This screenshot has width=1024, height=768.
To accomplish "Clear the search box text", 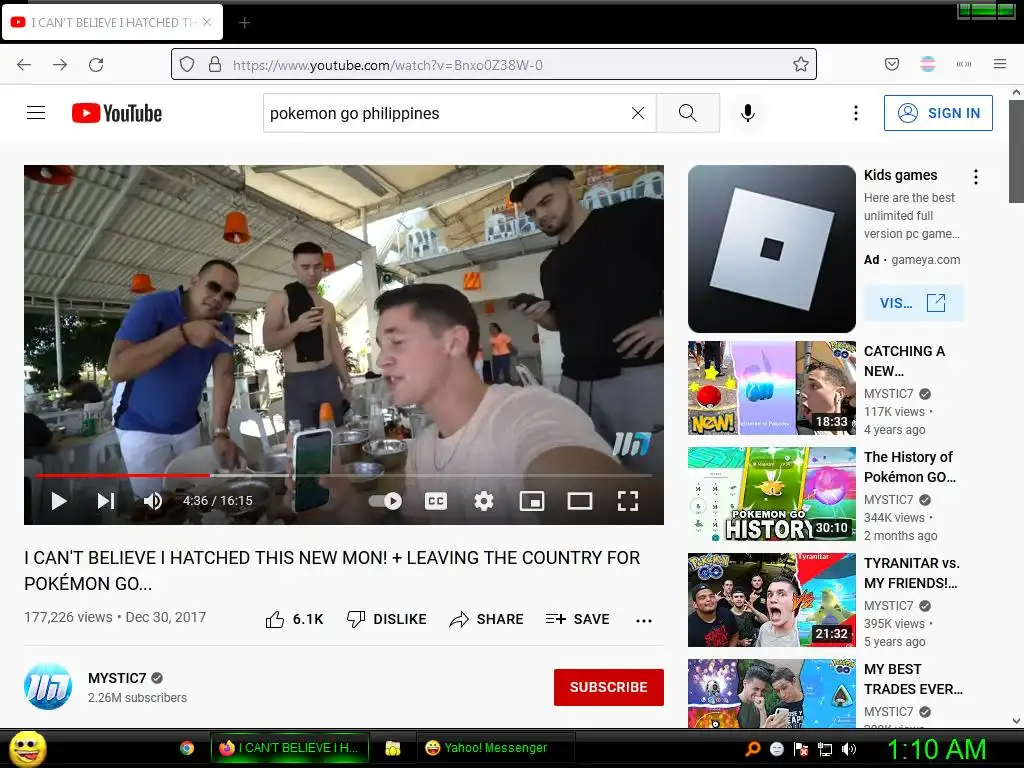I will [x=638, y=113].
